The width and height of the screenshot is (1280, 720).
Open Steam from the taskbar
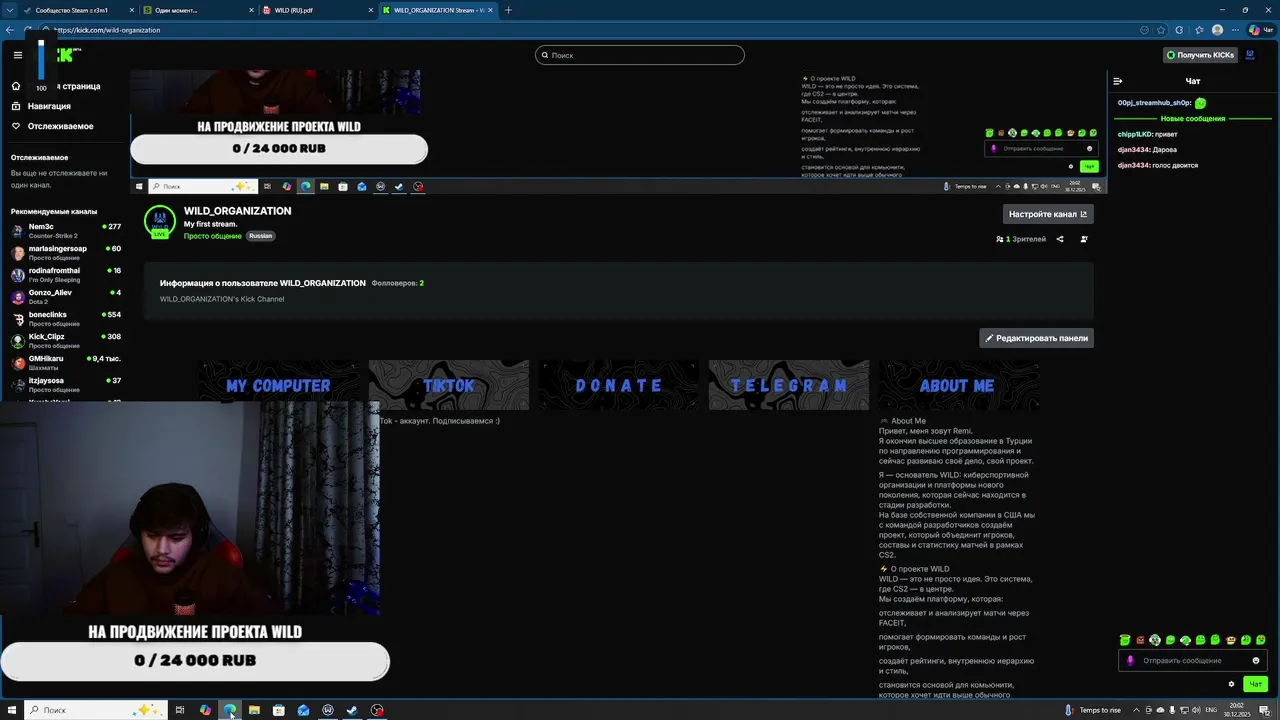tap(352, 710)
